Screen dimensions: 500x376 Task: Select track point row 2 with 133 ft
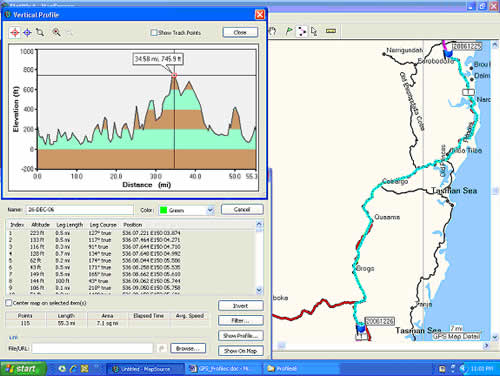click(131, 240)
